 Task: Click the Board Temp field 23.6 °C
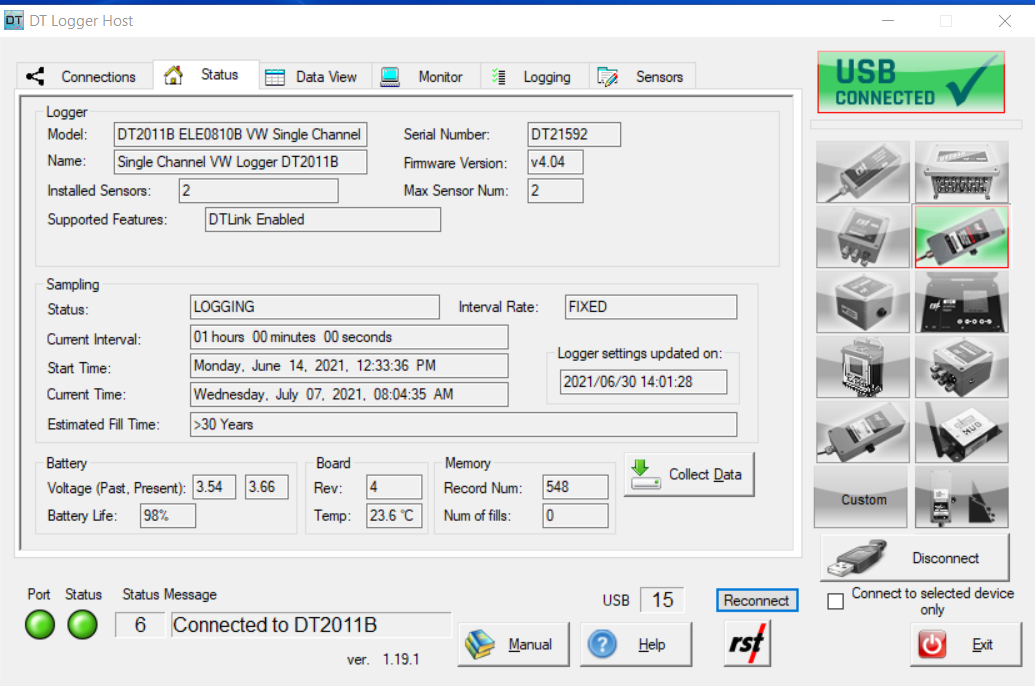coord(394,516)
